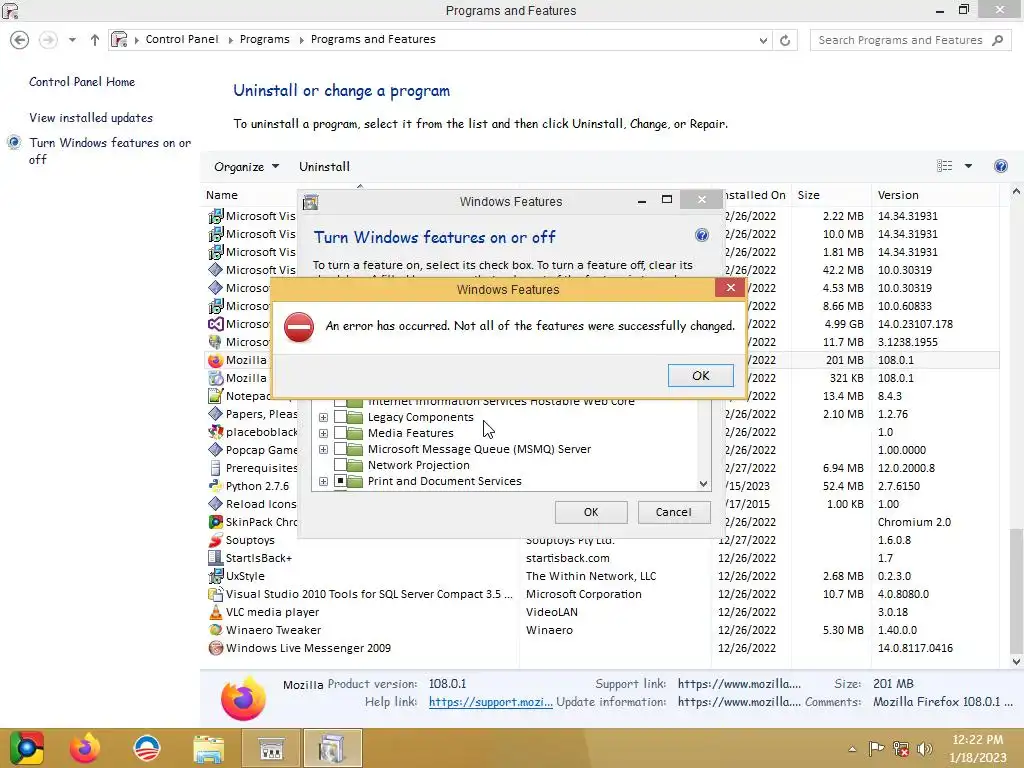Screen dimensions: 1024x768
Task: Open Programs and Features help icon
Action: coord(1000,166)
